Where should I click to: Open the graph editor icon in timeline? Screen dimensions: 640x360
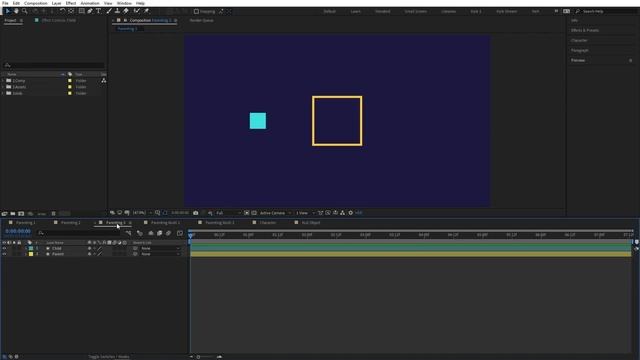coord(180,233)
